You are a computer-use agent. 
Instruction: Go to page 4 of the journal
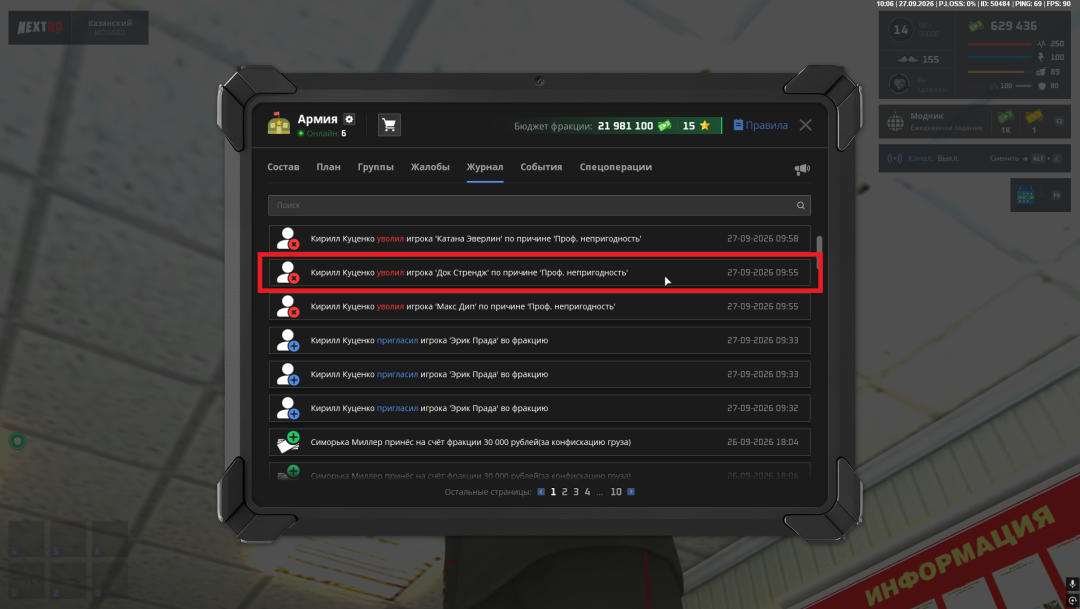(x=588, y=492)
